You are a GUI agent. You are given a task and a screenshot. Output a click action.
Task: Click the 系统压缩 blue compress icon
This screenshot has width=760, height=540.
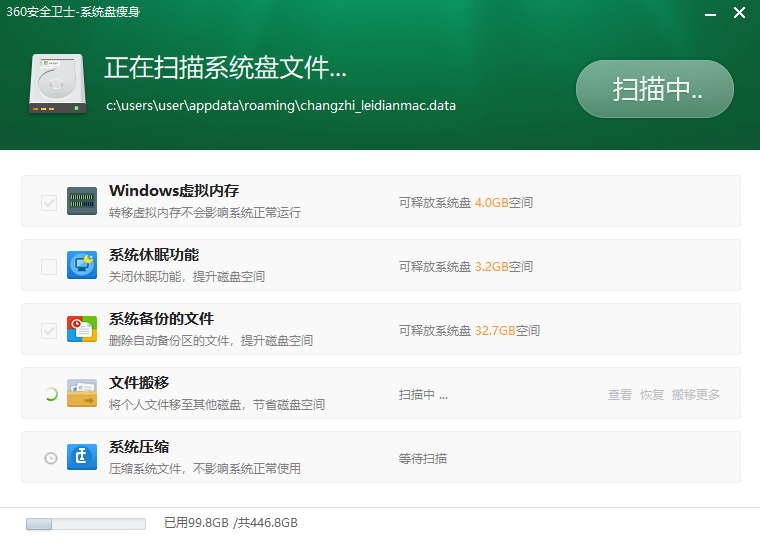tap(82, 458)
